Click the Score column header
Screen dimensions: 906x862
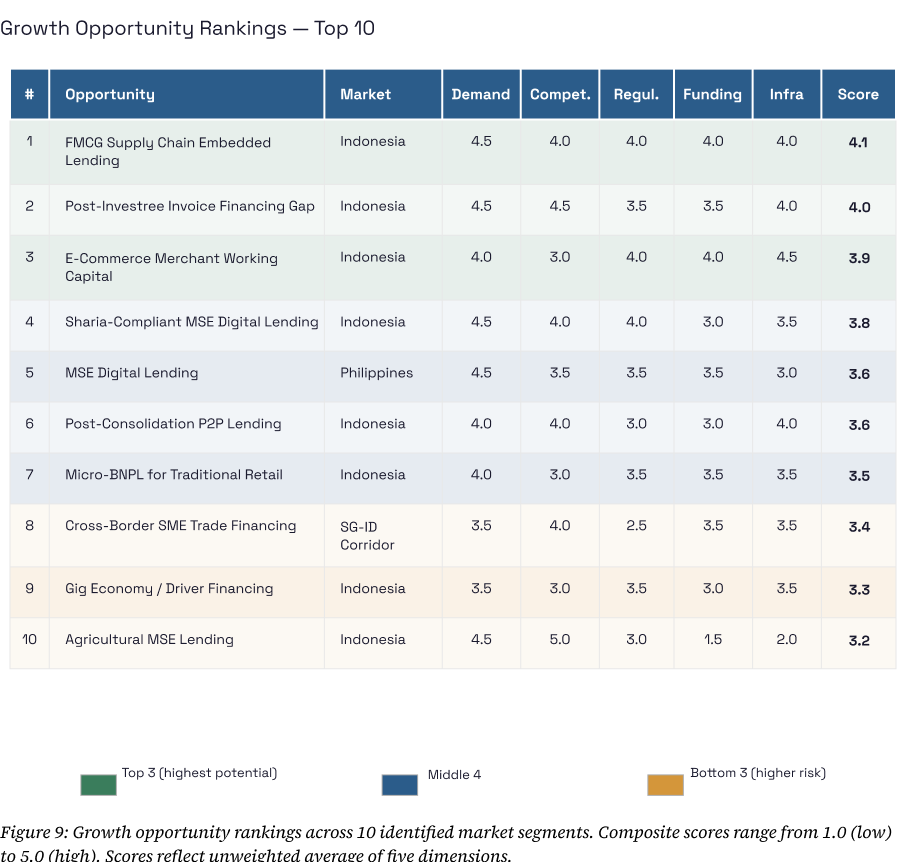[x=858, y=94]
